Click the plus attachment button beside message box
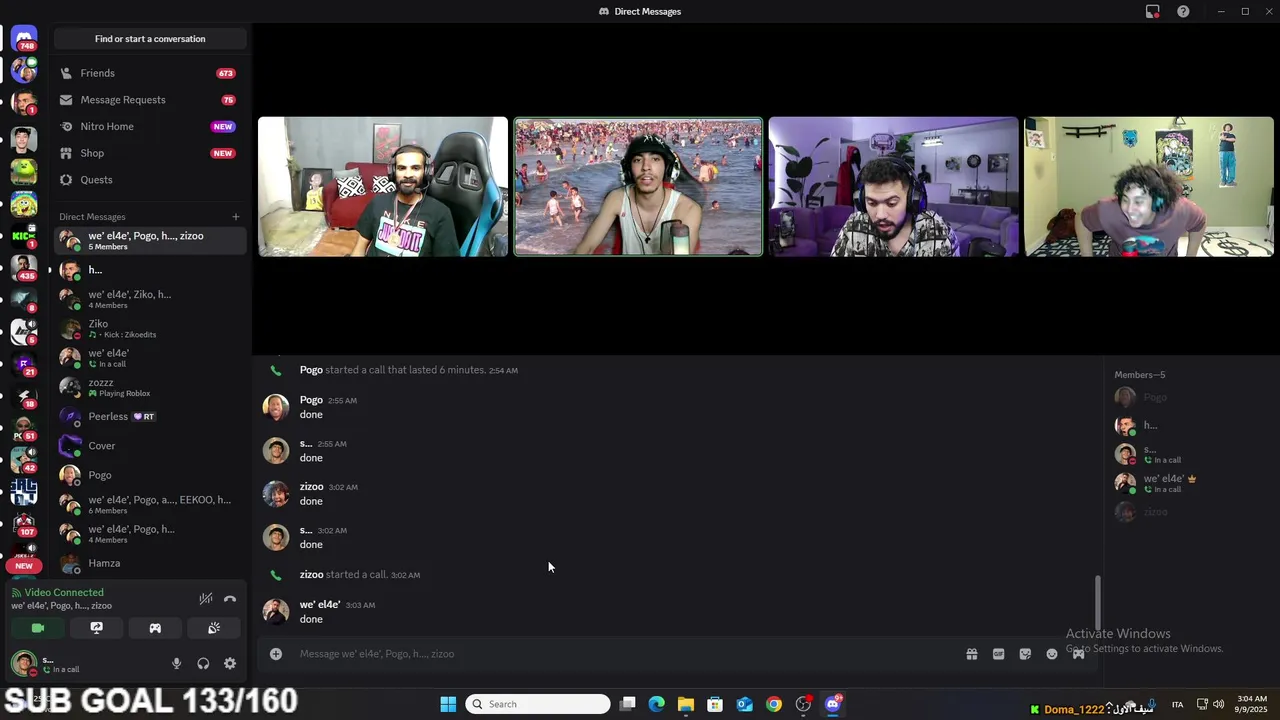1280x720 pixels. [276, 654]
